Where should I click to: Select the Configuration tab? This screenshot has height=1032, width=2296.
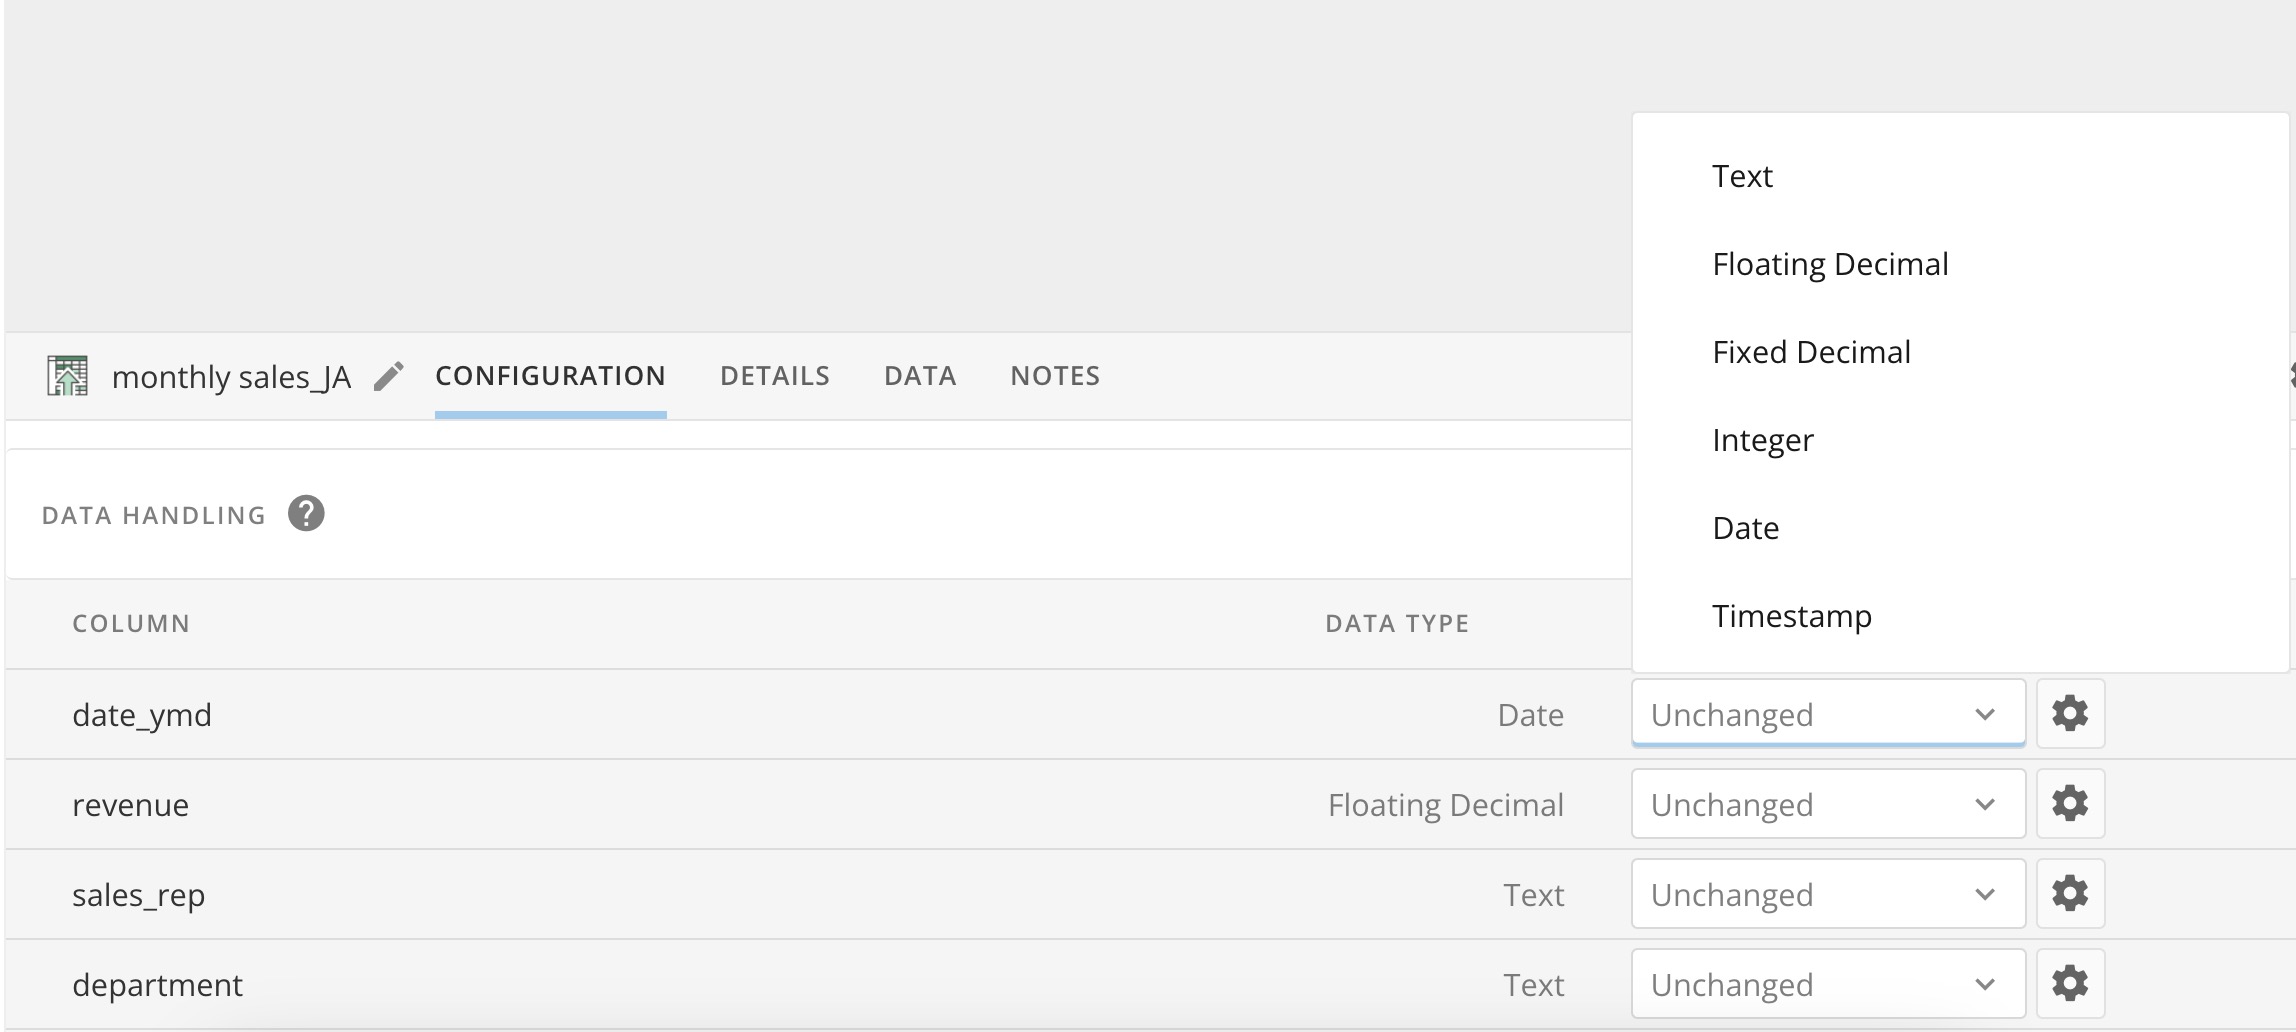[x=550, y=376]
